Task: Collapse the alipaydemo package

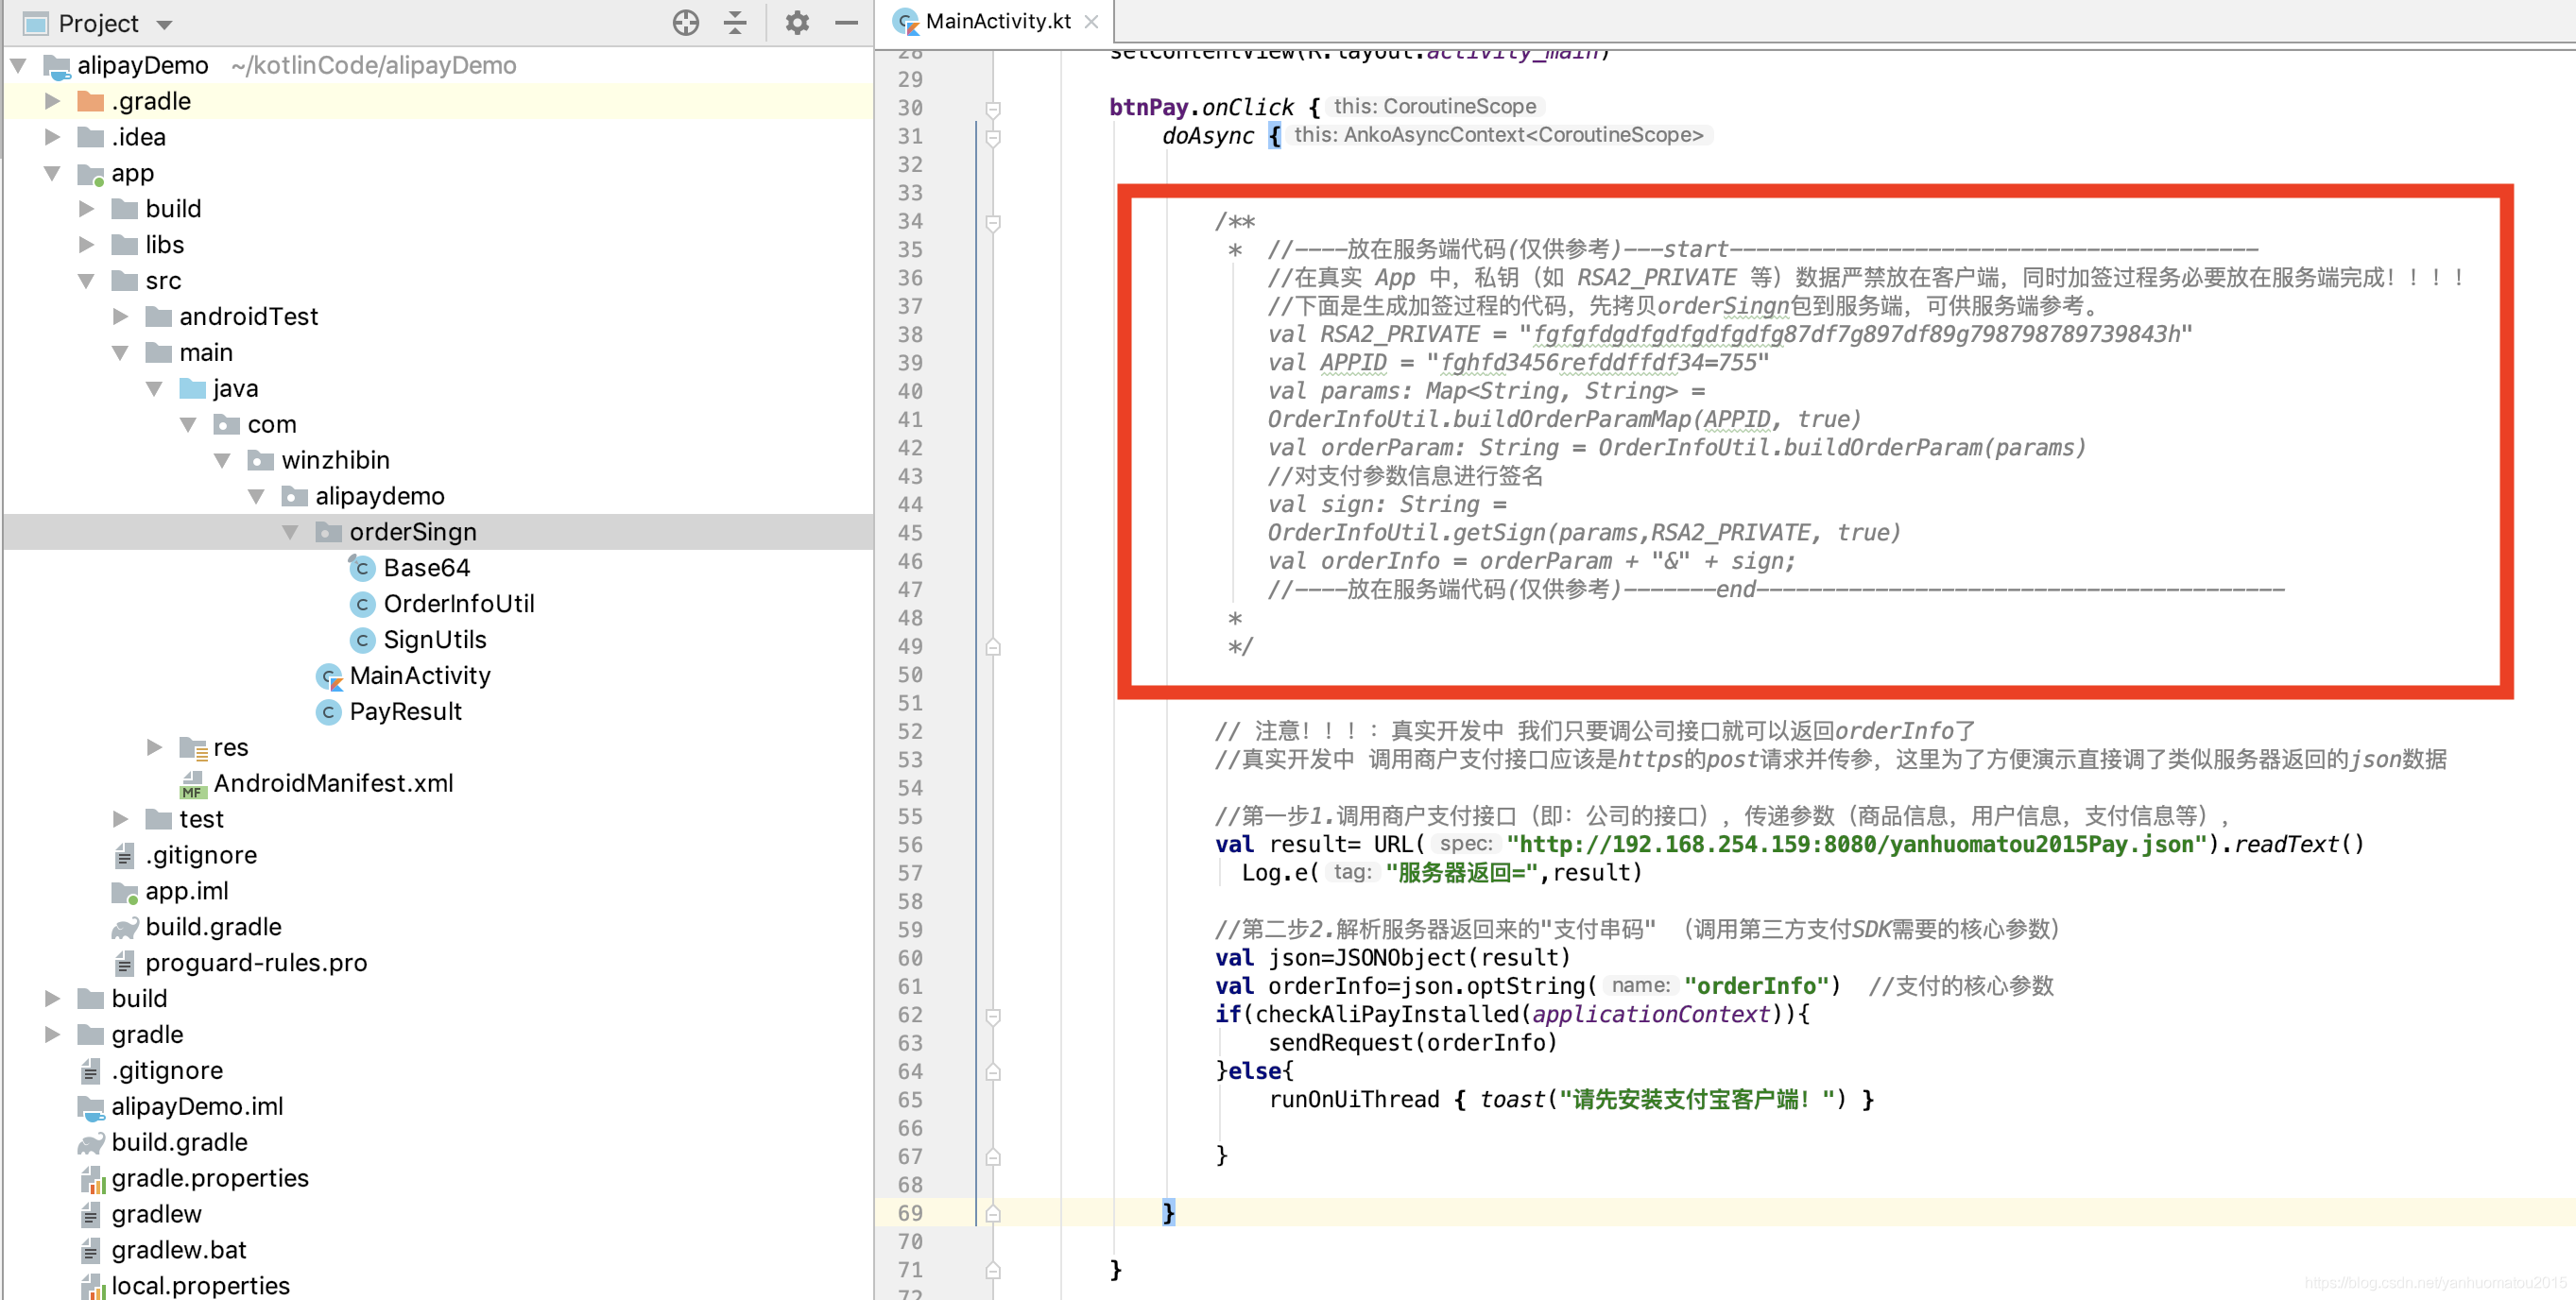Action: 256,497
